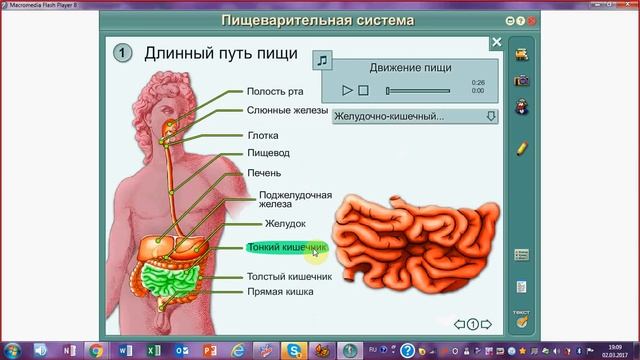640x360 pixels.
Task: Open Google Chrome from the taskbar
Action: click(96, 351)
